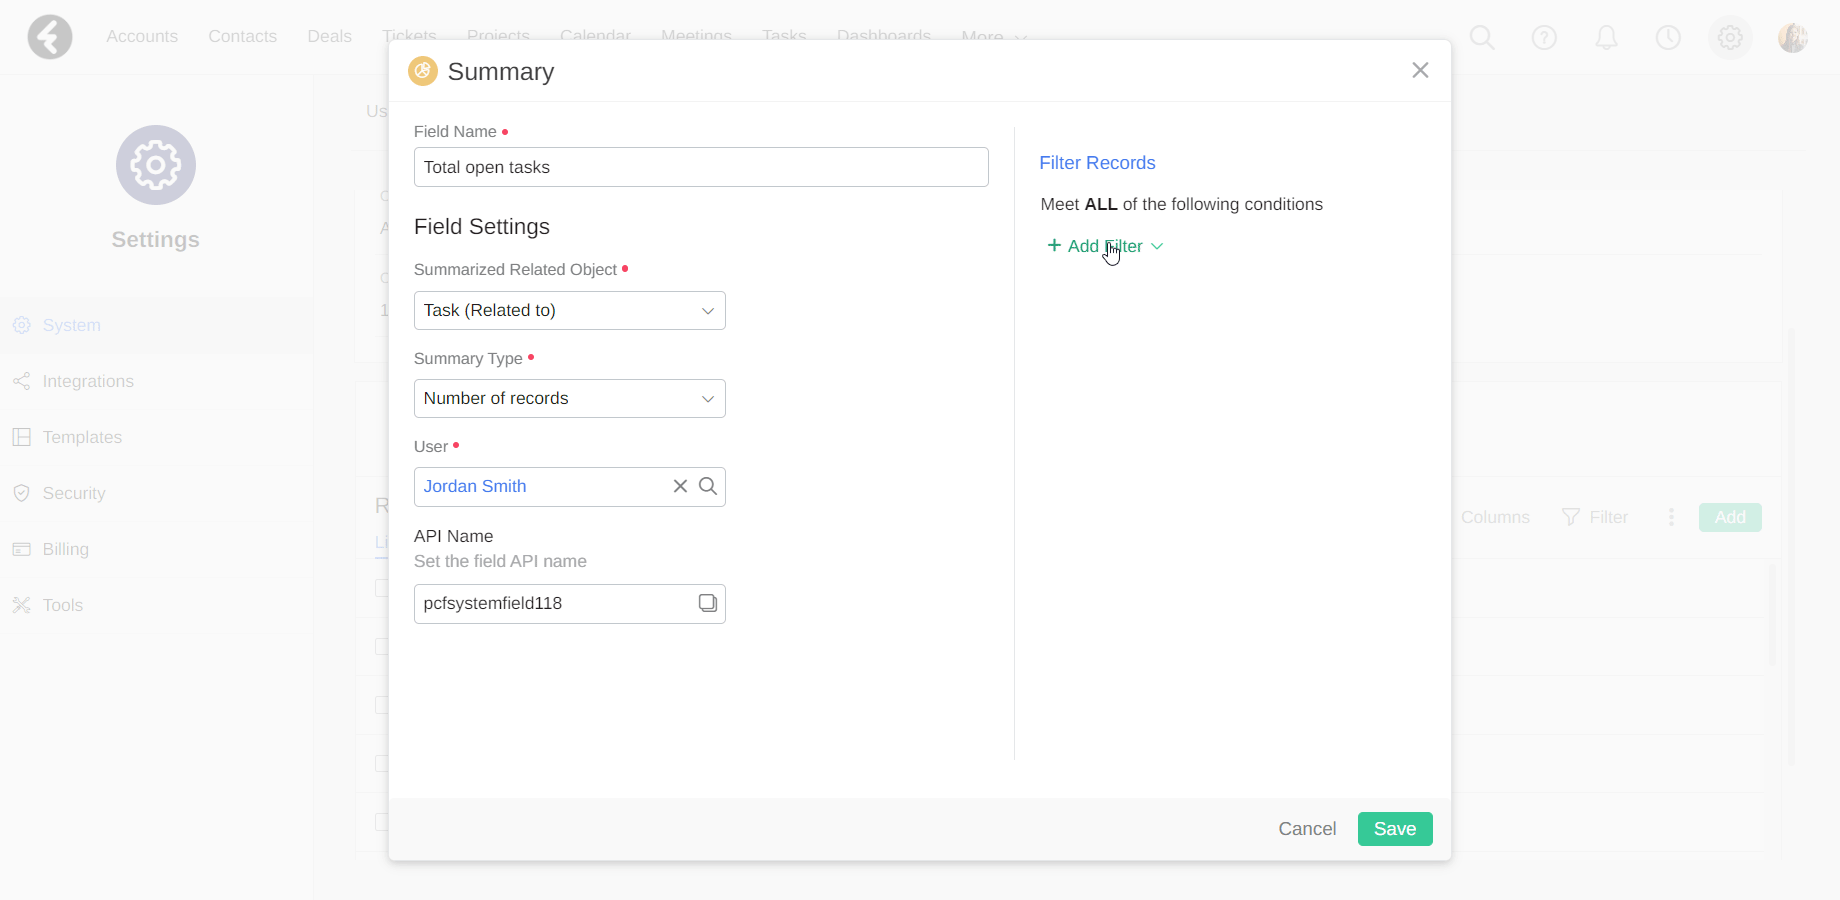Edit the Field Name input
Image resolution: width=1840 pixels, height=900 pixels.
(x=701, y=167)
